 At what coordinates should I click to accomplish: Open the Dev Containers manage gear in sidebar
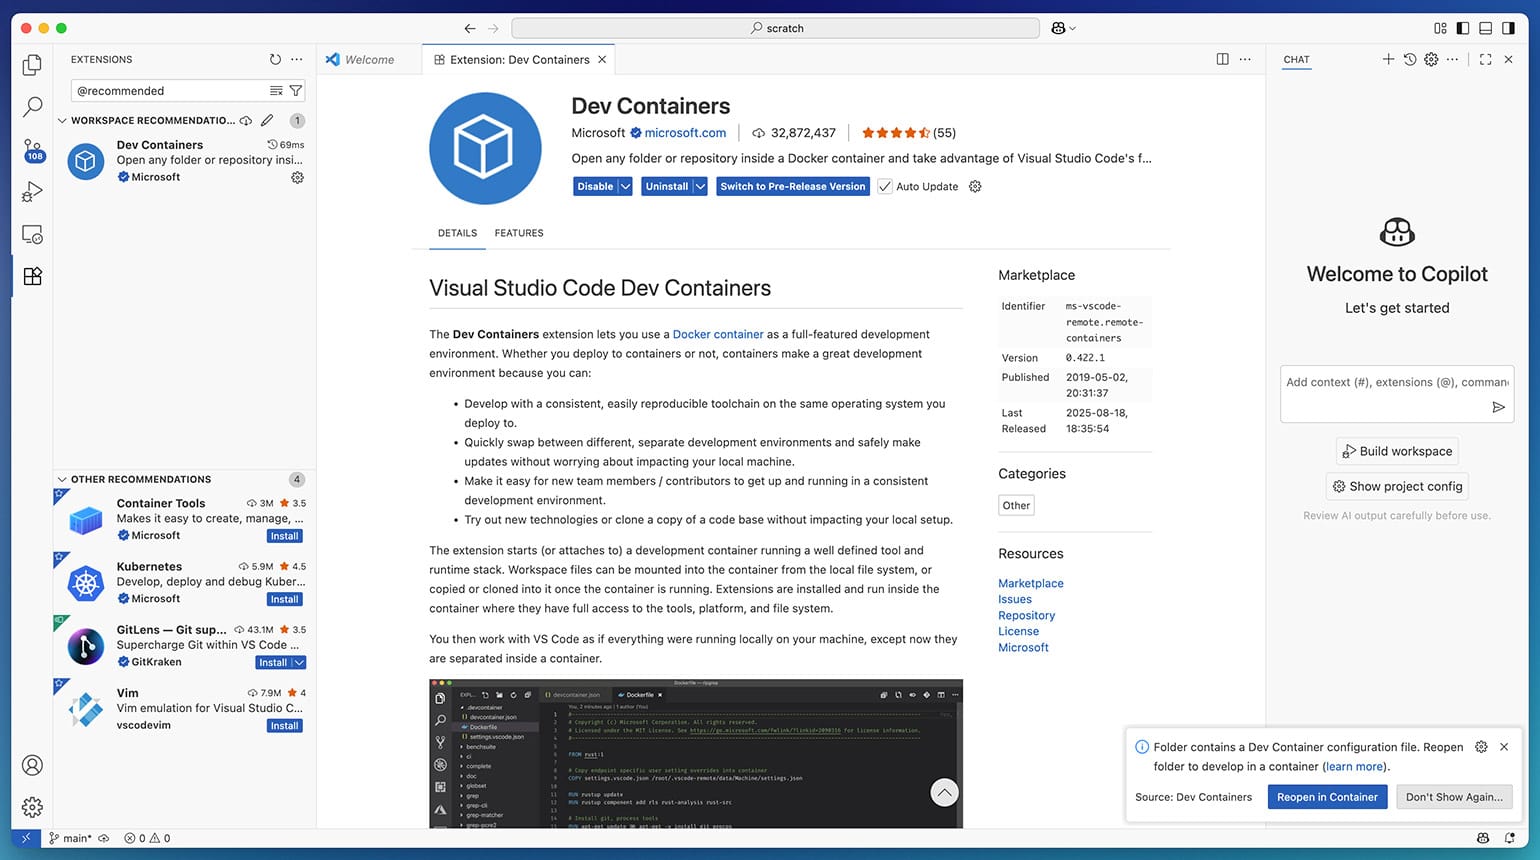tap(297, 178)
